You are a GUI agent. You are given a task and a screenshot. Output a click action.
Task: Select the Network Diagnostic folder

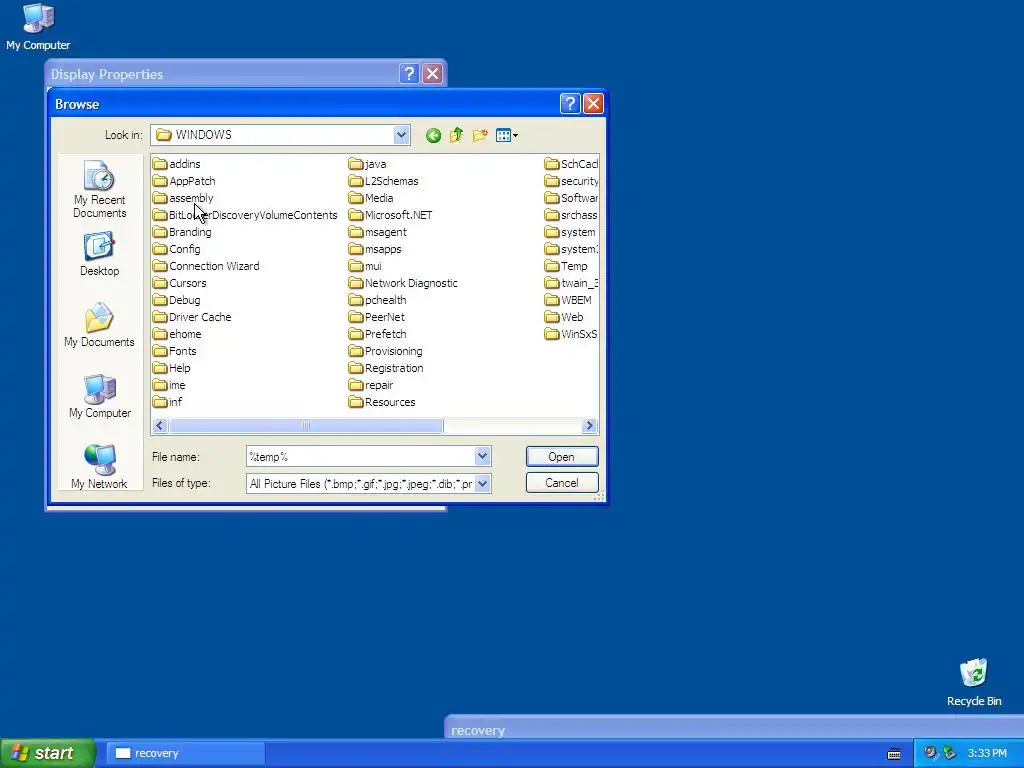404,283
